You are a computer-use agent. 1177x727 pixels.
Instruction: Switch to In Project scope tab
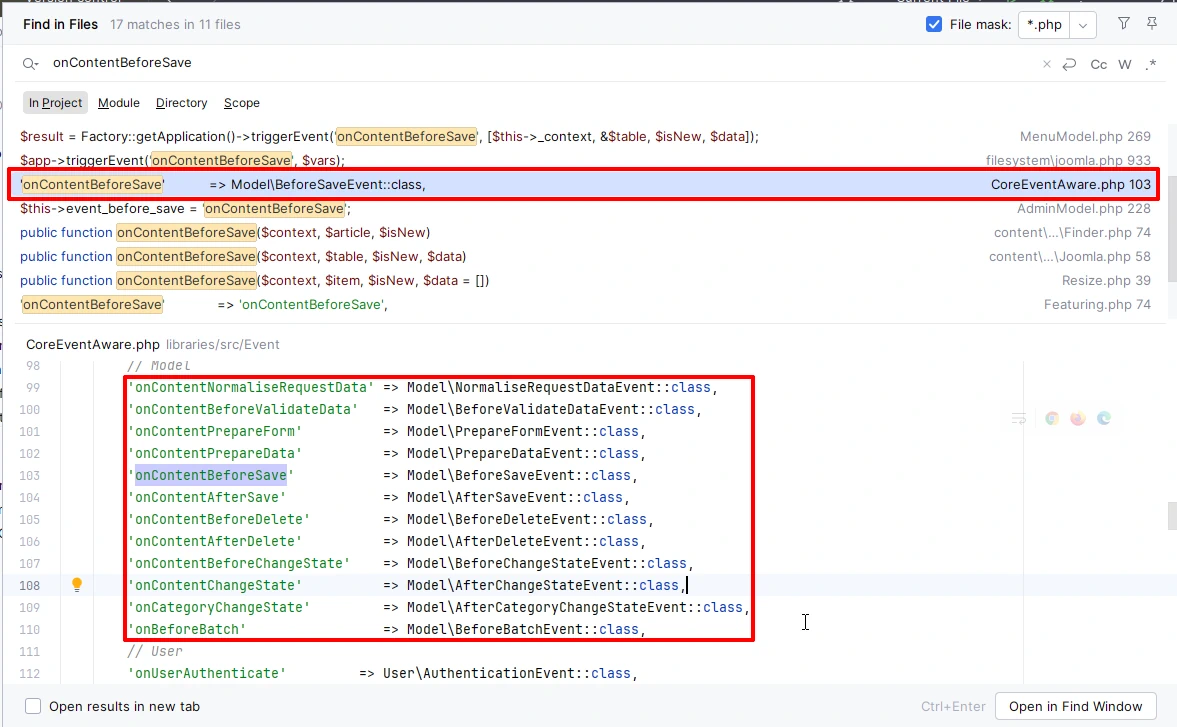pyautogui.click(x=56, y=103)
